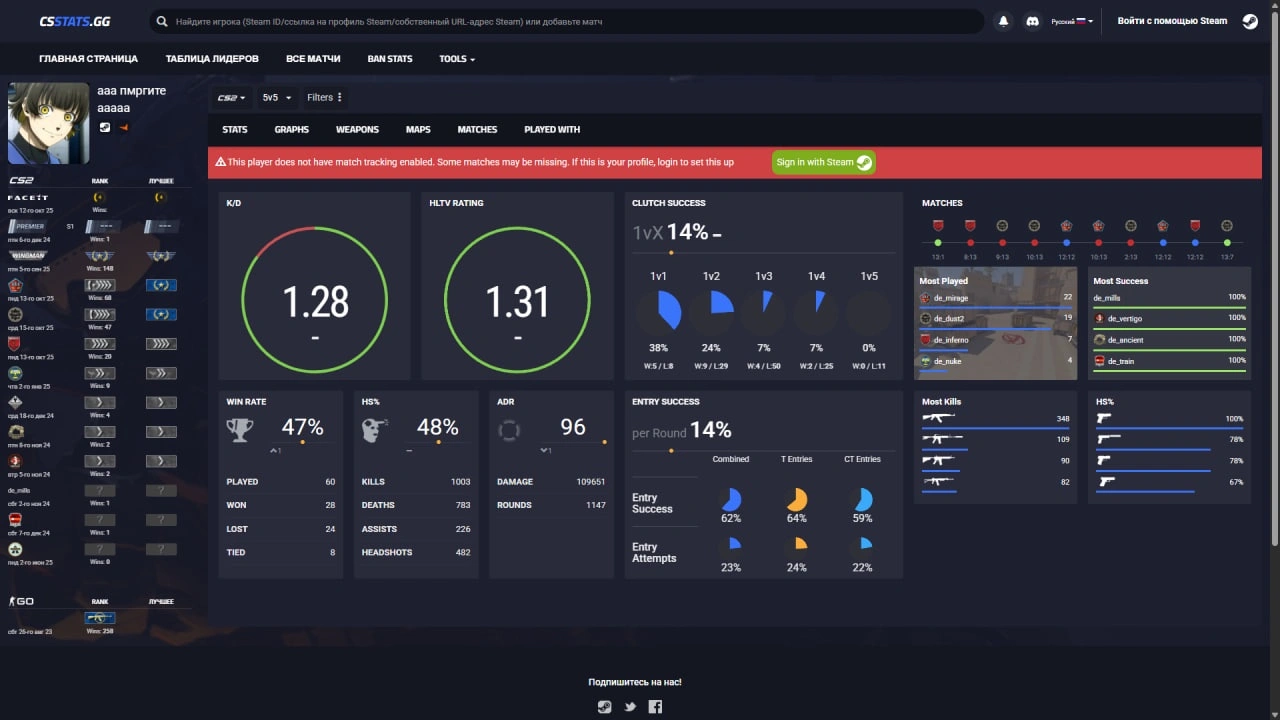This screenshot has height=720, width=1280.
Task: Click the de_dust2 map icon
Action: click(x=925, y=318)
